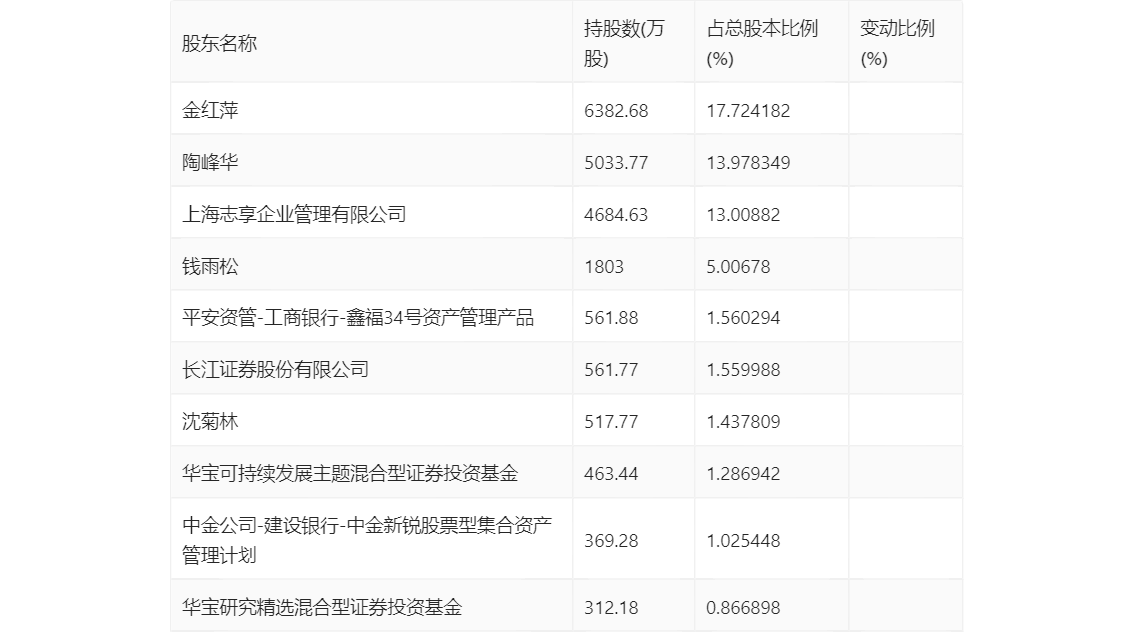The image size is (1134, 632).
Task: Click the value 5033.77
Action: [x=616, y=163]
